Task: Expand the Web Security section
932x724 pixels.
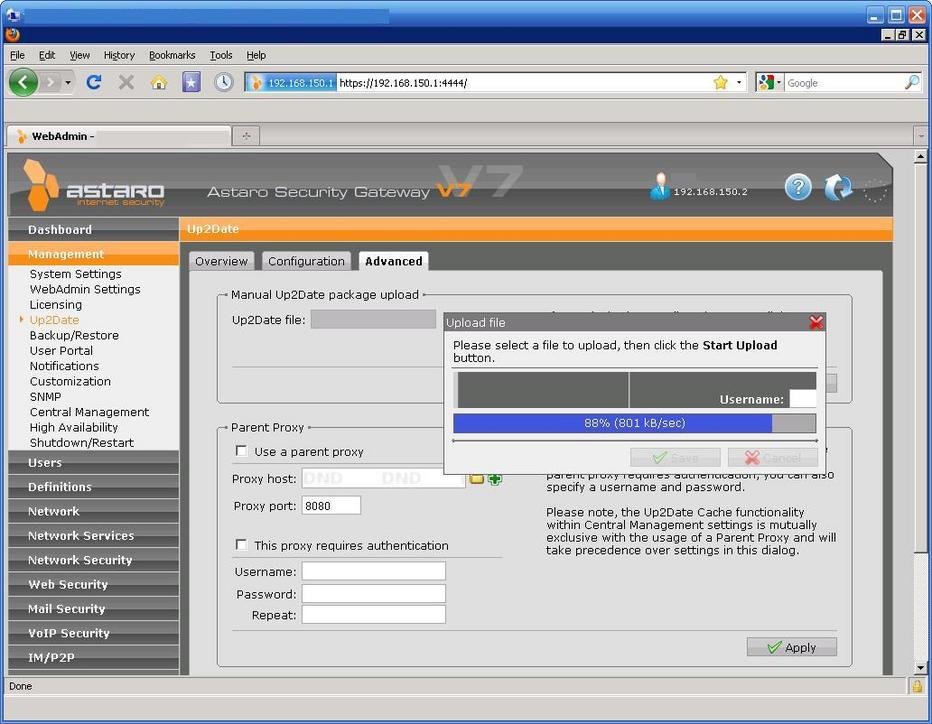Action: (x=93, y=584)
